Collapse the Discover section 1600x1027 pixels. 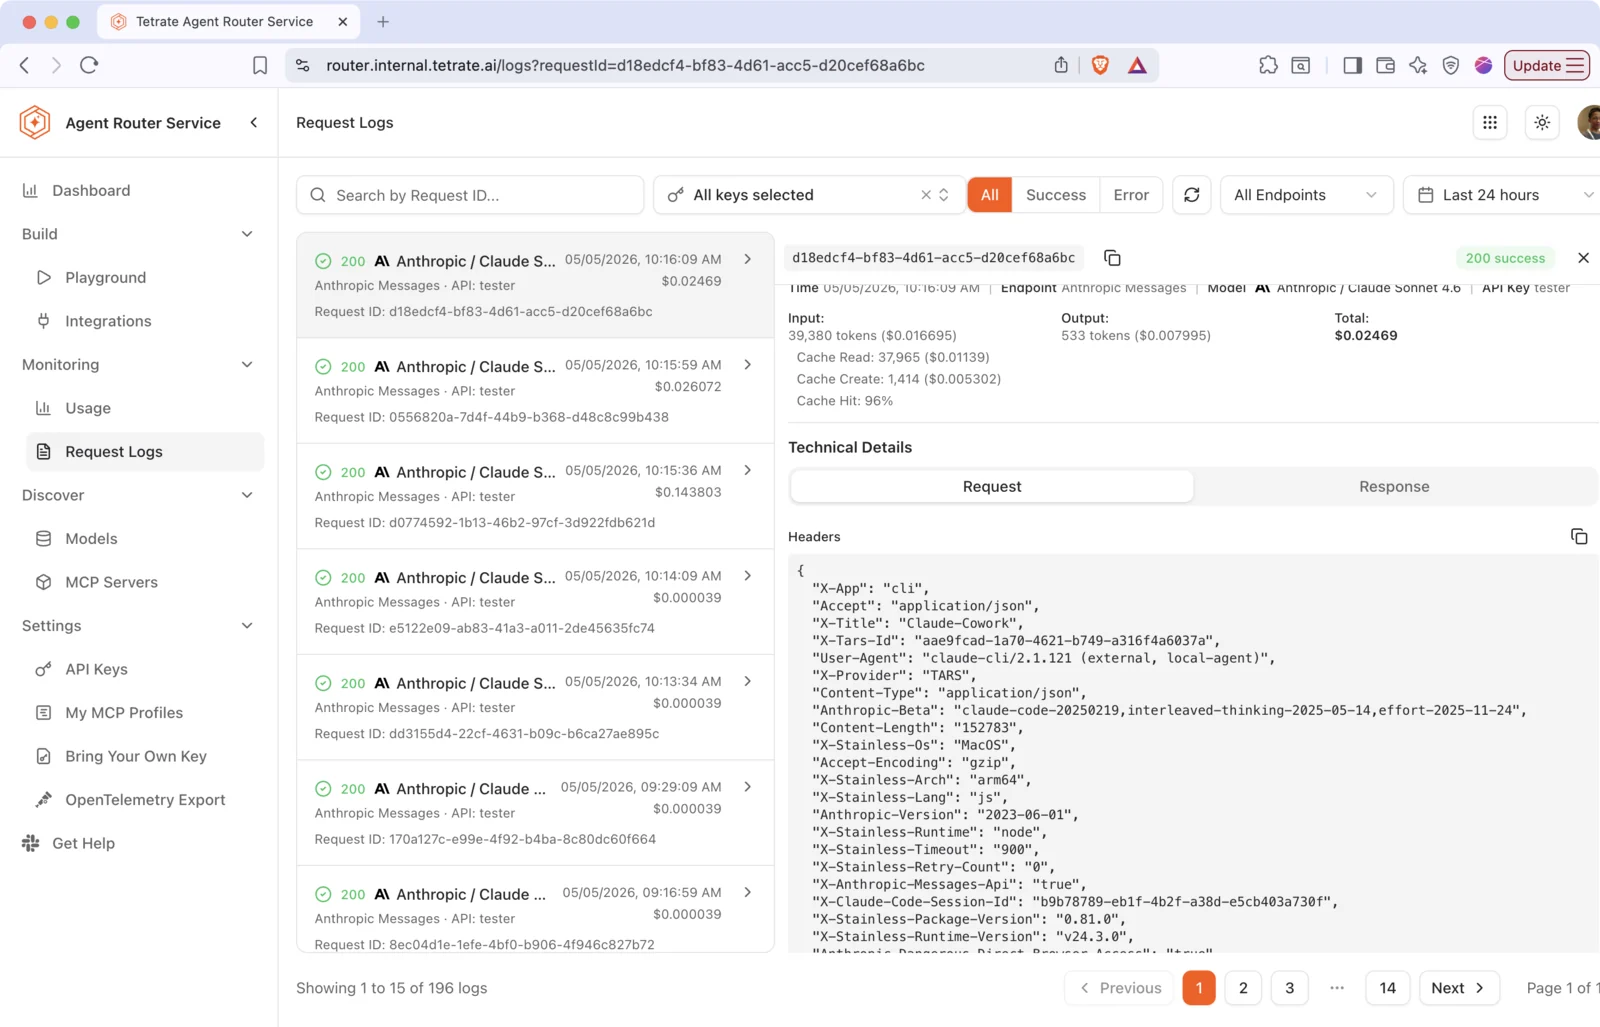[247, 495]
